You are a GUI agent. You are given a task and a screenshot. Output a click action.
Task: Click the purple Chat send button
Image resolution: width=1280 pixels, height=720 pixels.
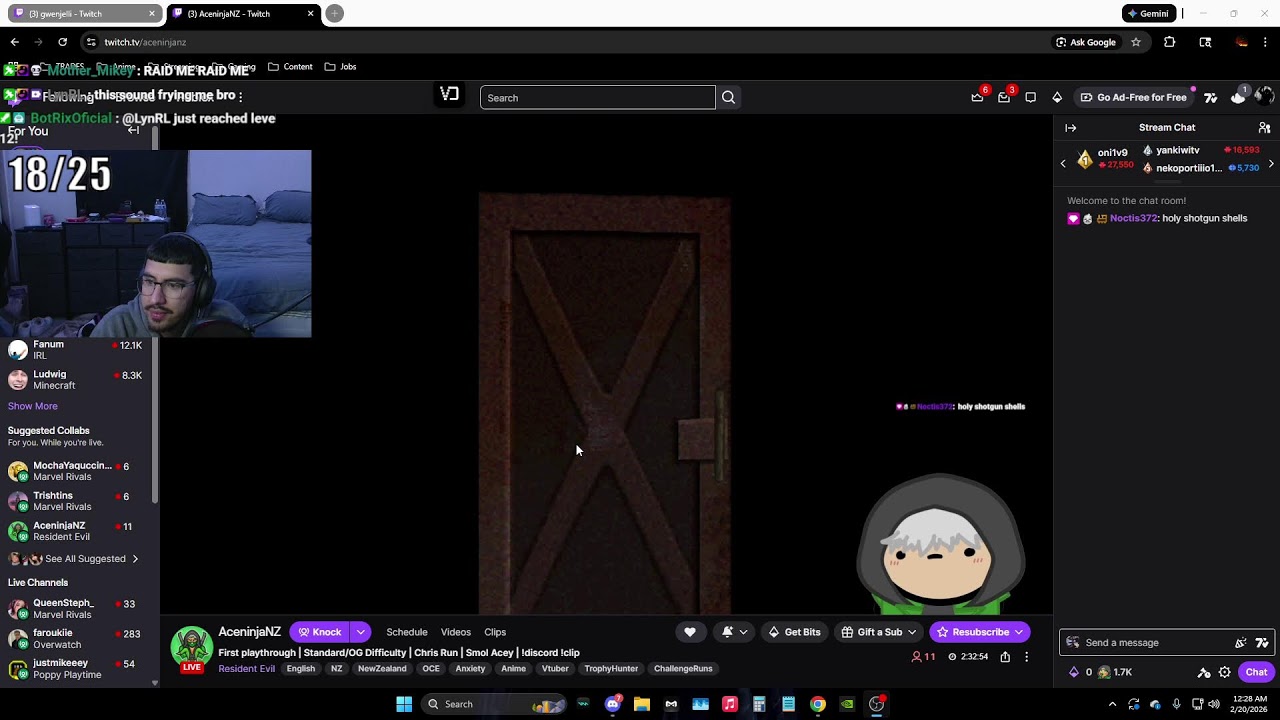point(1256,672)
